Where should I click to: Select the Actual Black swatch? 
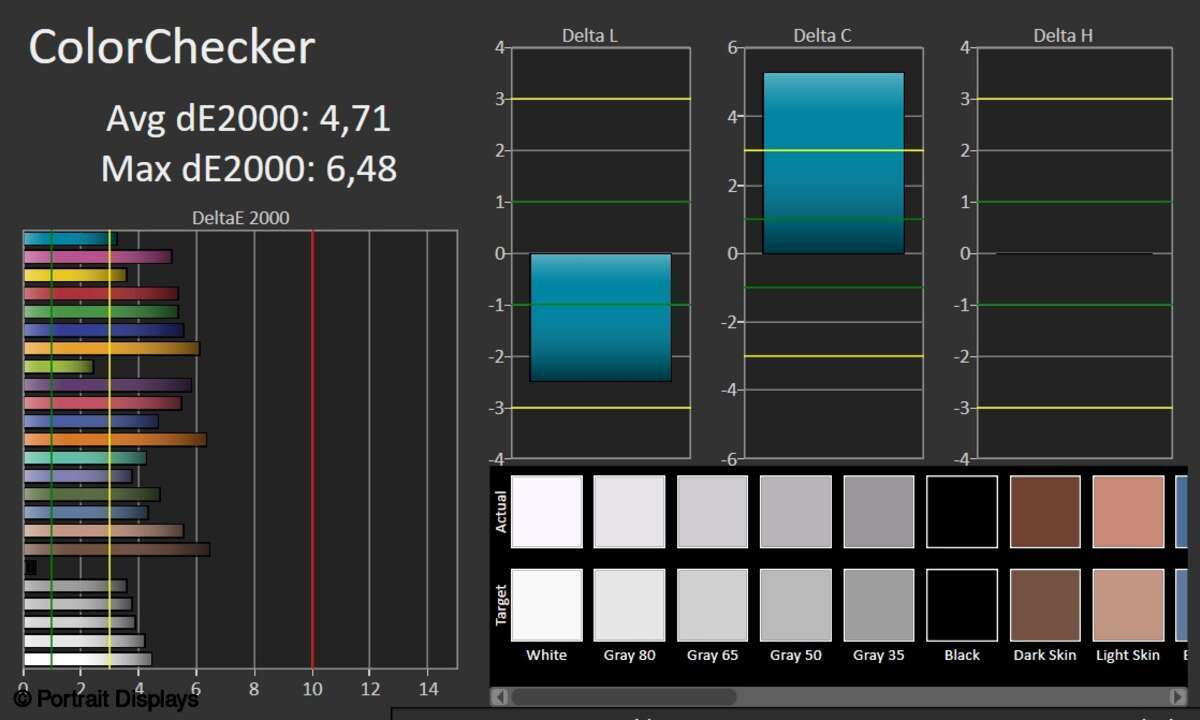coord(962,512)
